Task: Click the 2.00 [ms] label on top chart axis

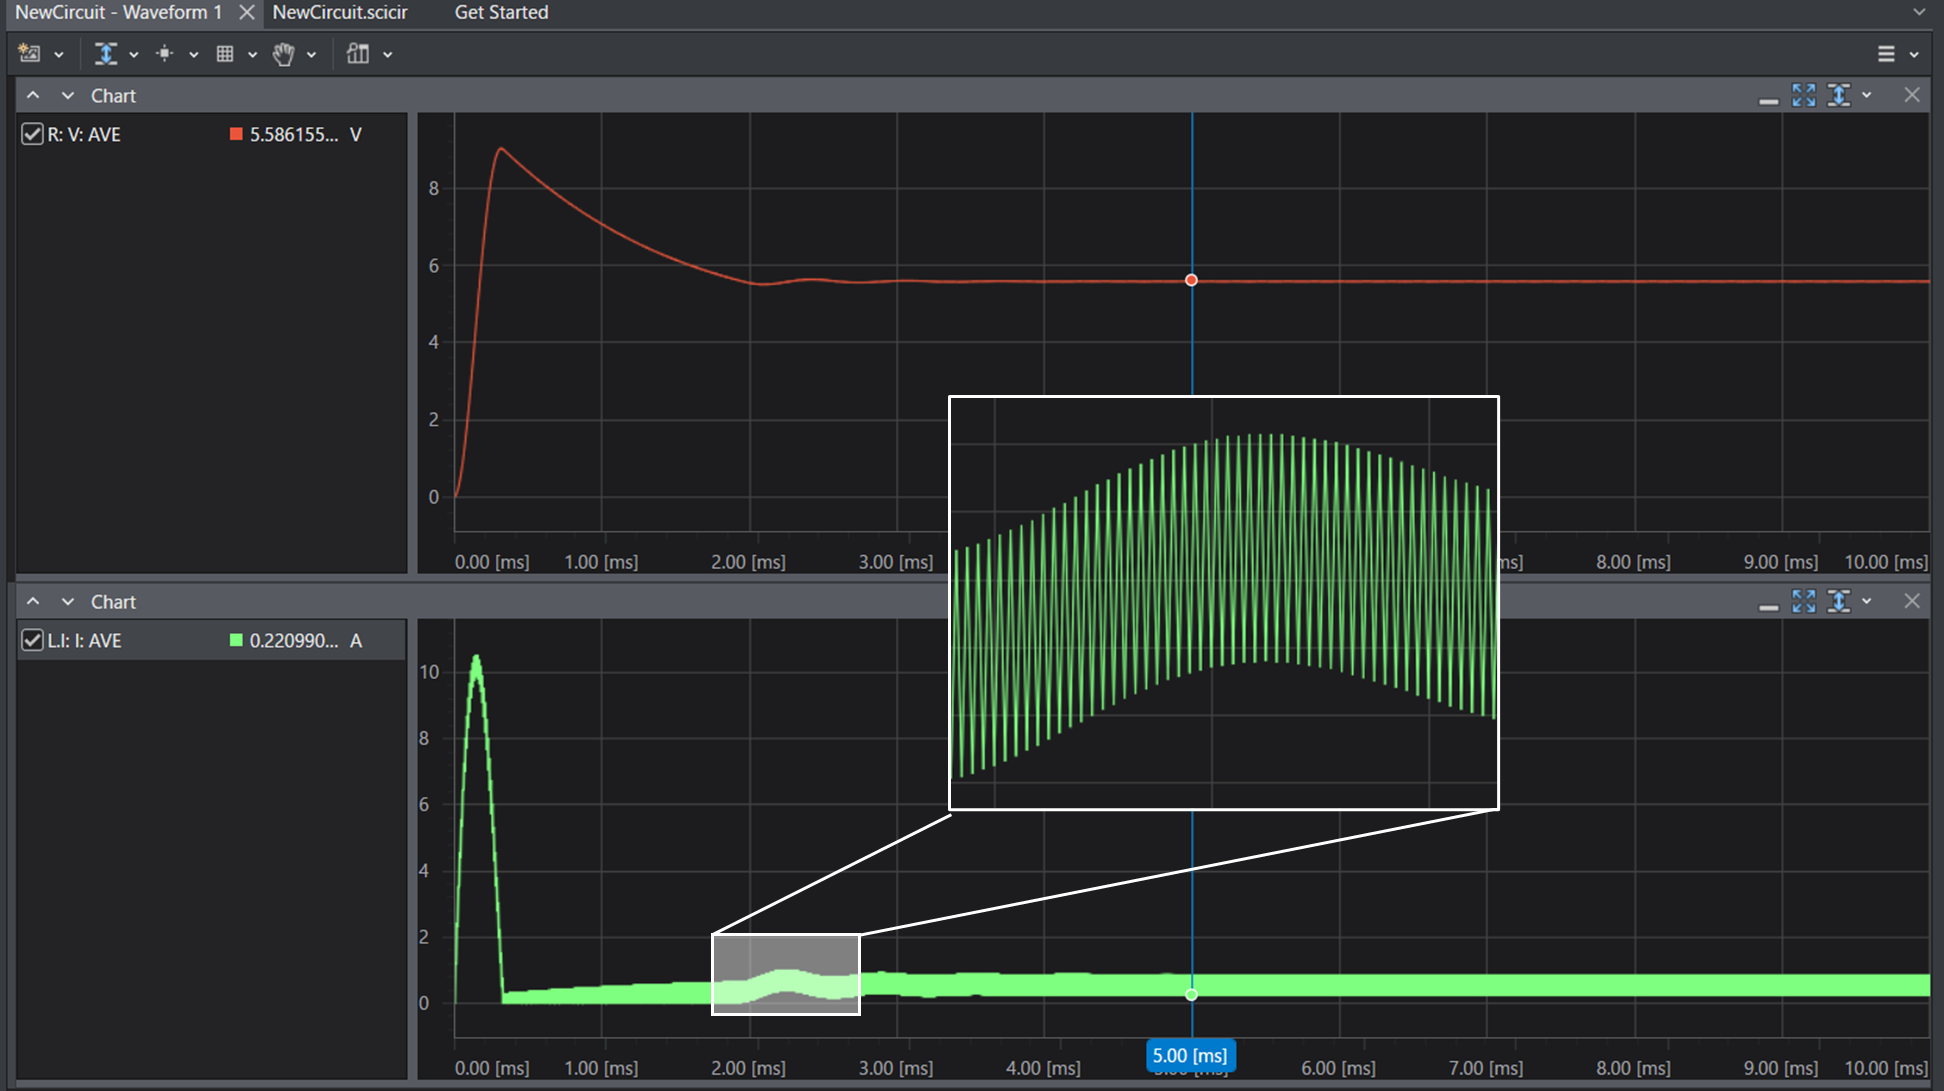Action: pyautogui.click(x=748, y=562)
